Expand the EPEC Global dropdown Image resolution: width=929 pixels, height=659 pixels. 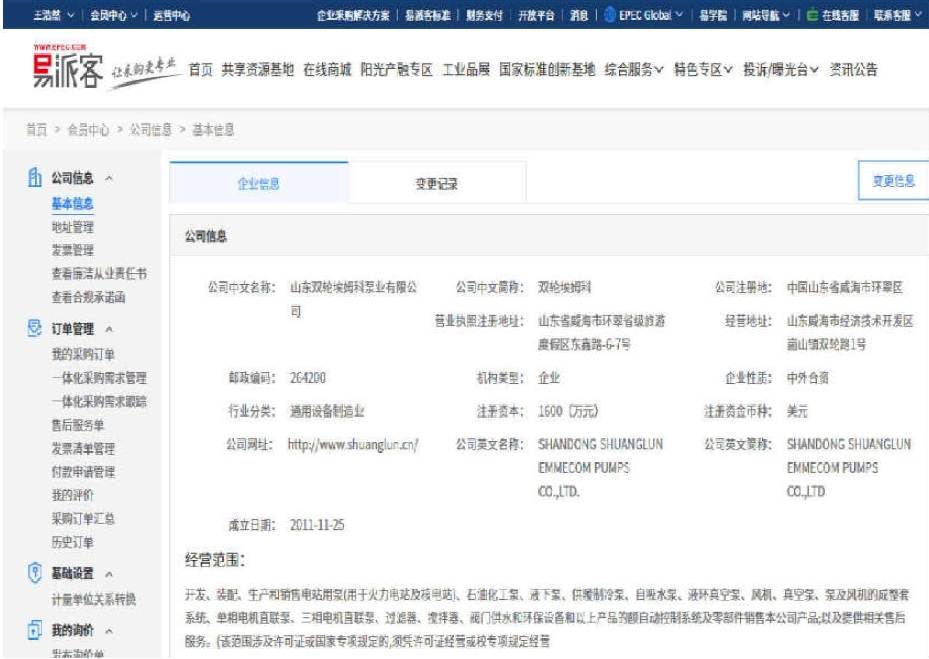click(679, 15)
